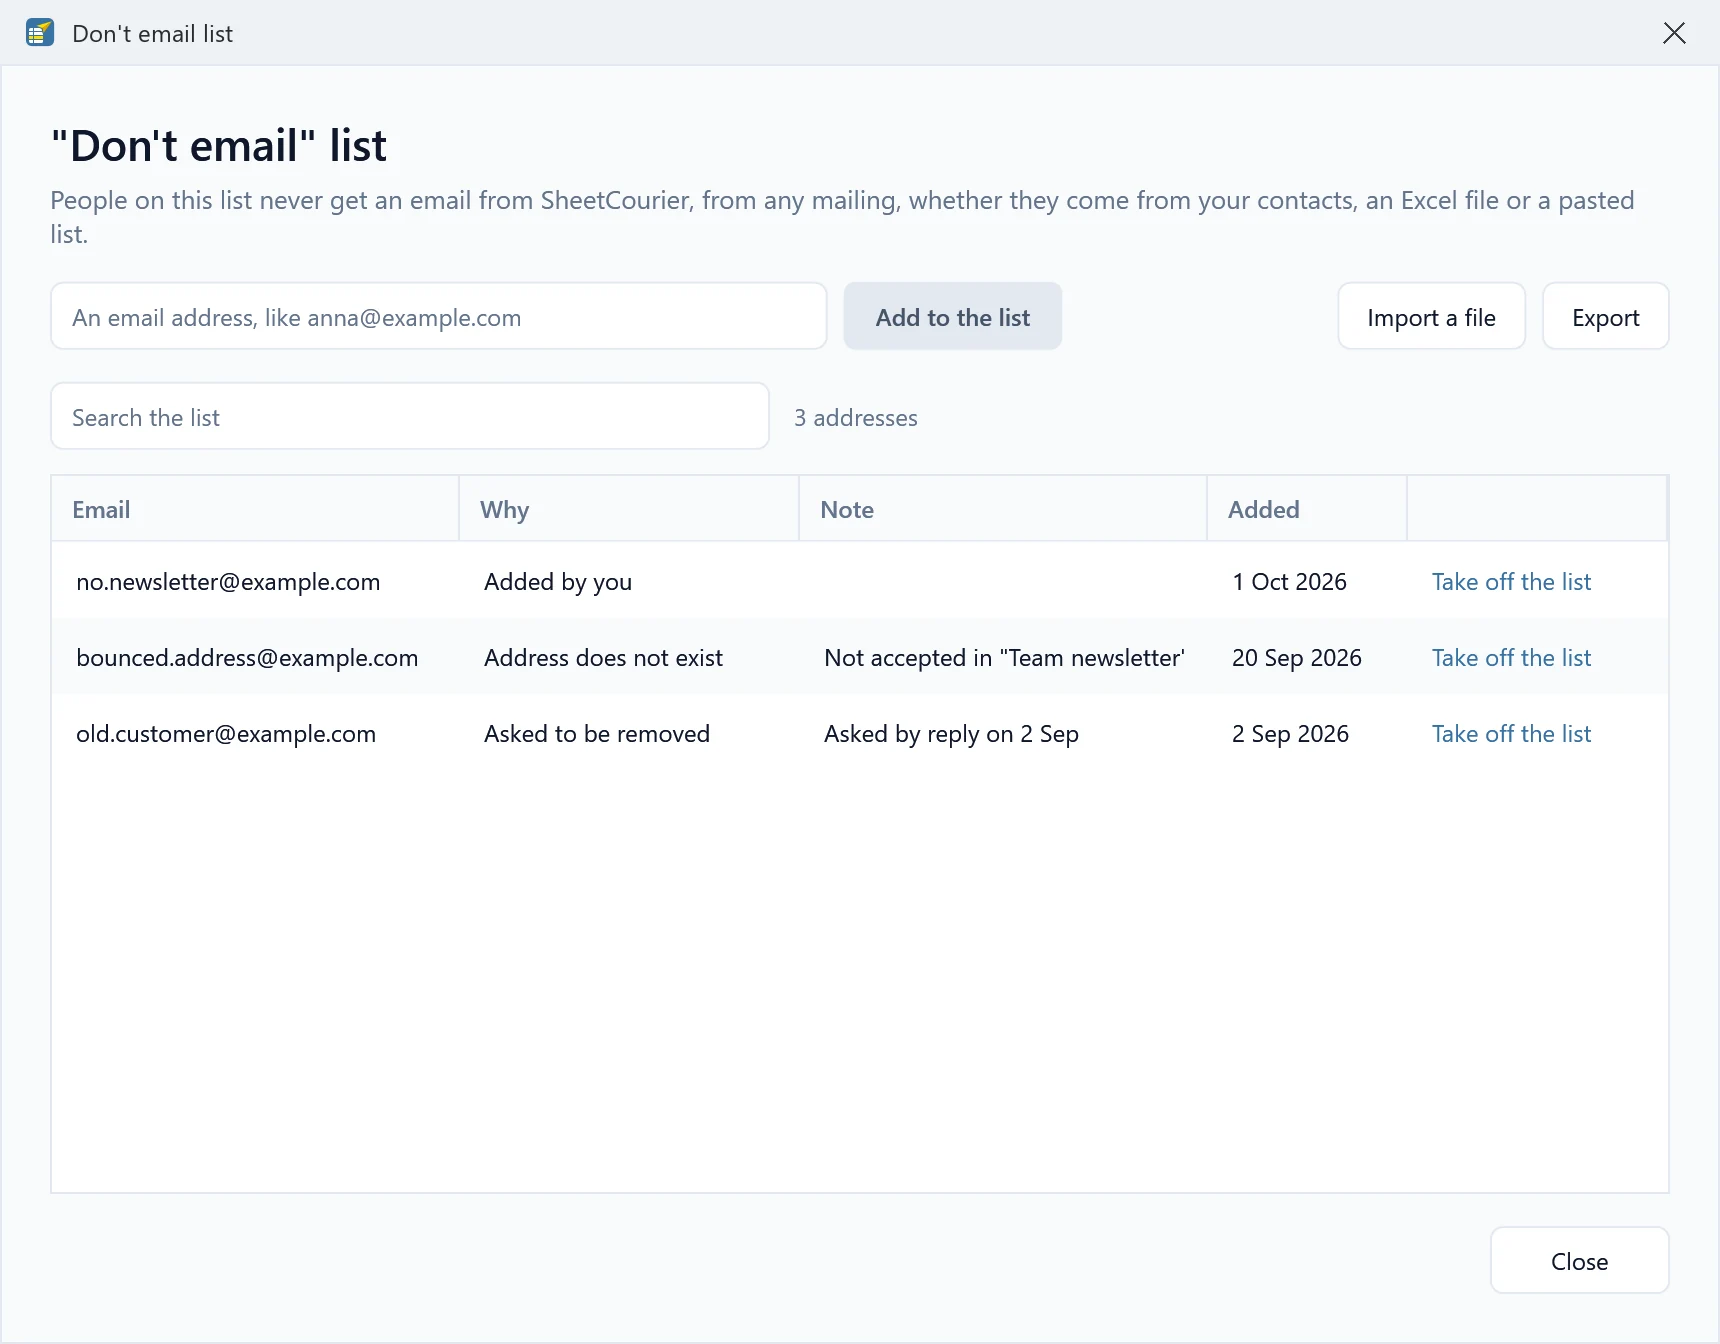The height and width of the screenshot is (1344, 1720).
Task: Click the Note column header
Action: tap(1003, 509)
